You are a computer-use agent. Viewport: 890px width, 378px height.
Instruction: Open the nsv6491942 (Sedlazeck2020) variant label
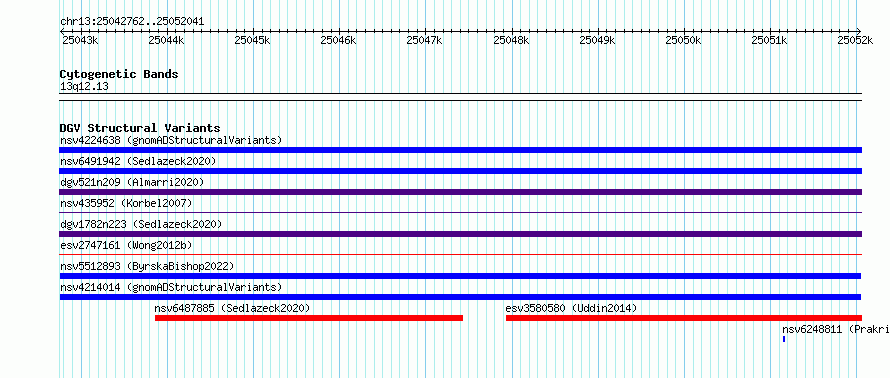[x=138, y=161]
